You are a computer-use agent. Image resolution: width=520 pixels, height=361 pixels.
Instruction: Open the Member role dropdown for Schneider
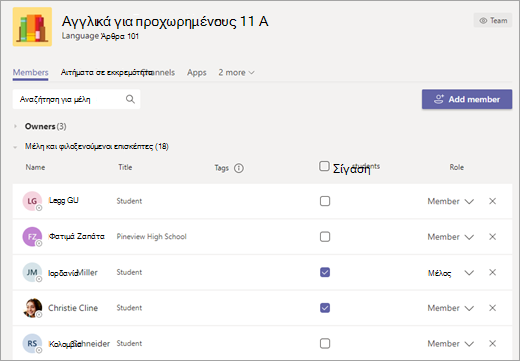[451, 344]
